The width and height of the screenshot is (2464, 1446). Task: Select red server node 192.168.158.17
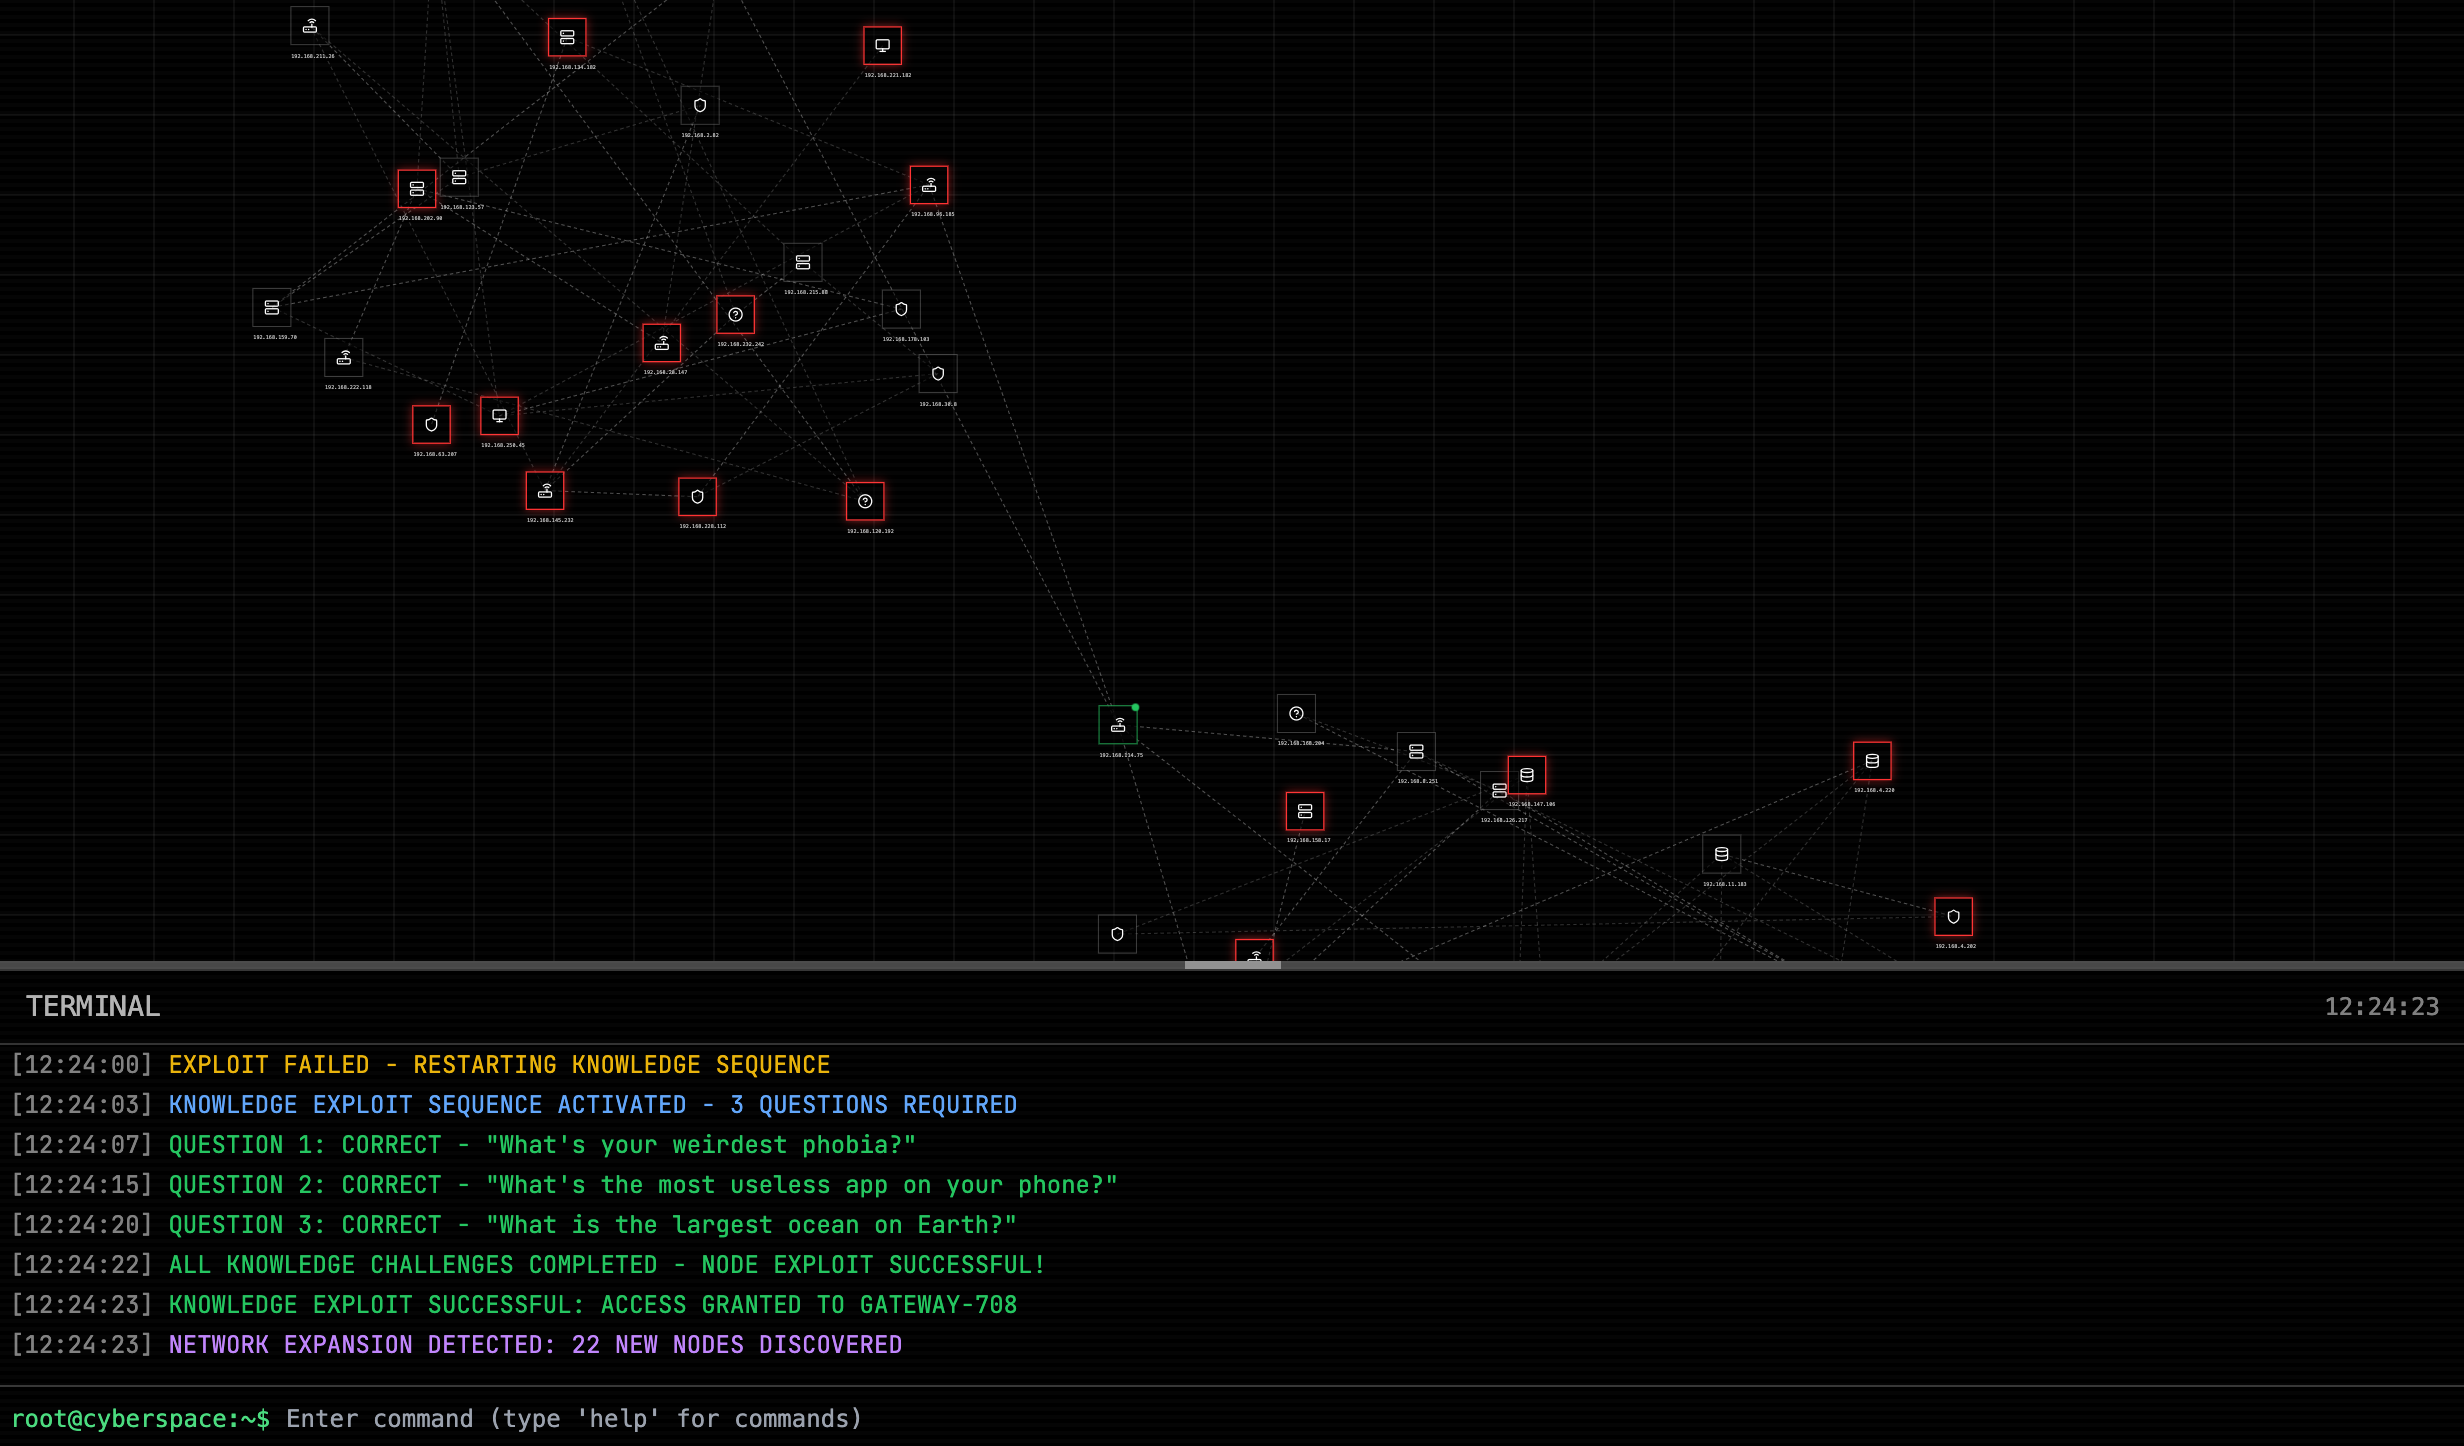point(1305,812)
